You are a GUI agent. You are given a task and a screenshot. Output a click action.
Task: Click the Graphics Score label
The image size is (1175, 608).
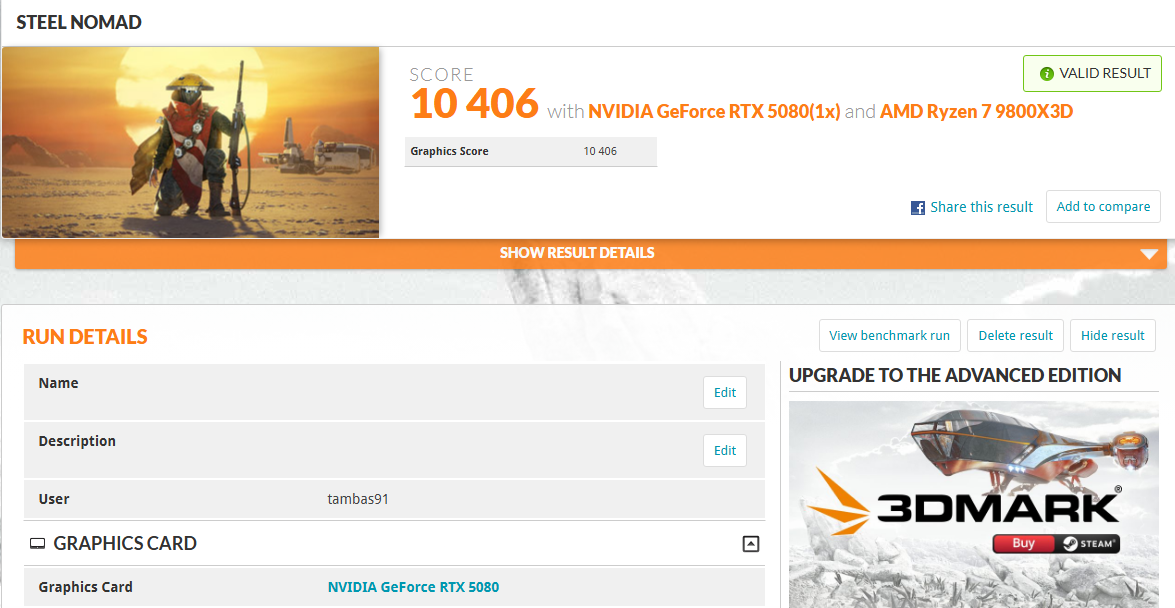(x=449, y=151)
